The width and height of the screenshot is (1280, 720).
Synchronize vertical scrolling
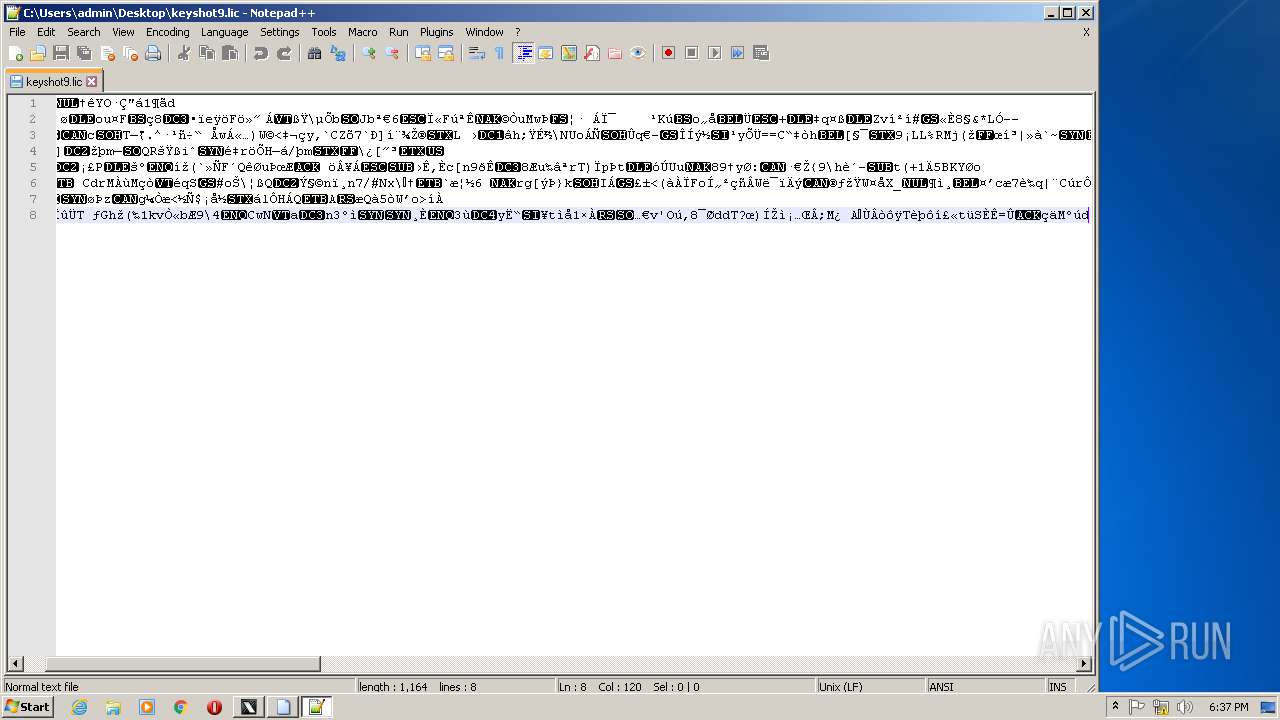[423, 53]
